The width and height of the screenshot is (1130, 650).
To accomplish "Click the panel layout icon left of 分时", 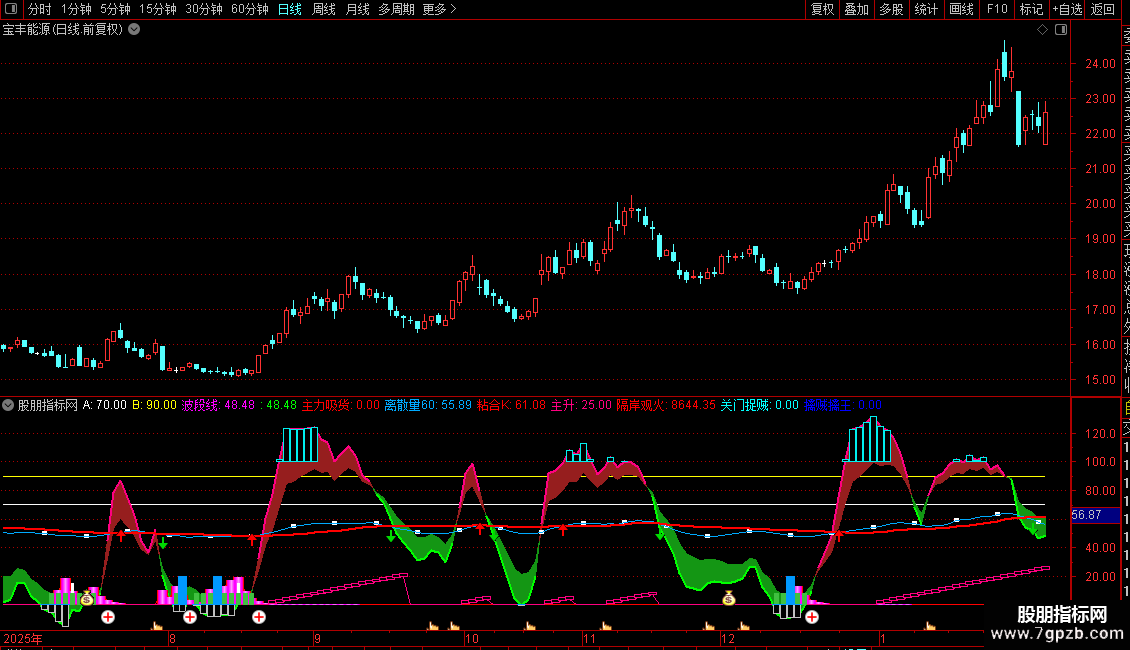I will tap(11, 9).
